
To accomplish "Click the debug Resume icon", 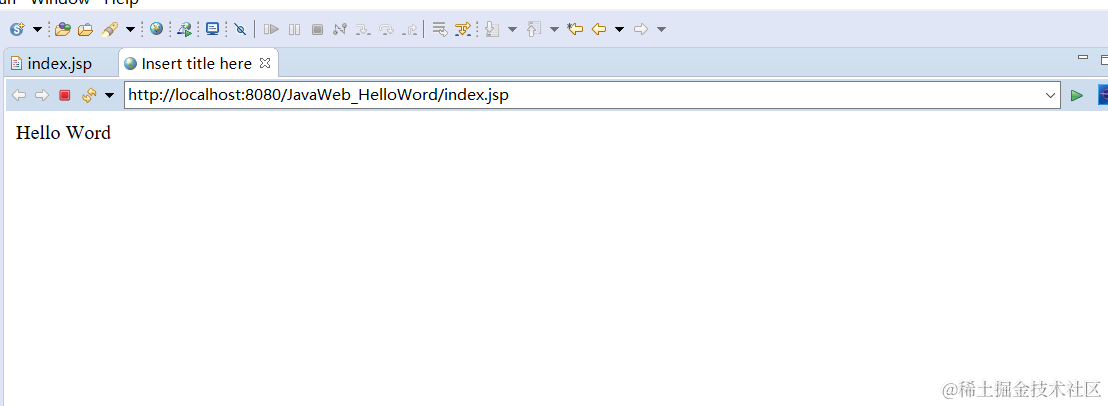I will [x=271, y=30].
